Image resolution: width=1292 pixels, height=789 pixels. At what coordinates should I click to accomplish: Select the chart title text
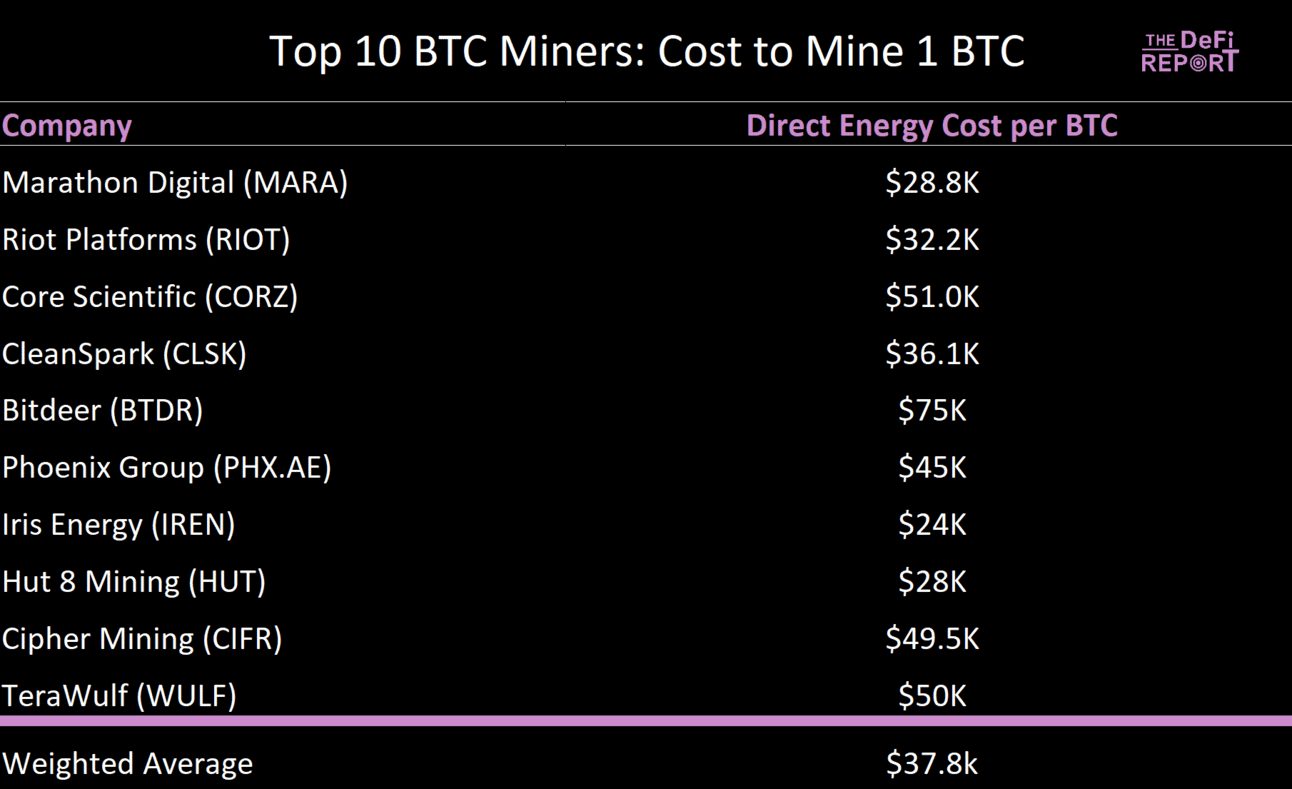[x=647, y=52]
